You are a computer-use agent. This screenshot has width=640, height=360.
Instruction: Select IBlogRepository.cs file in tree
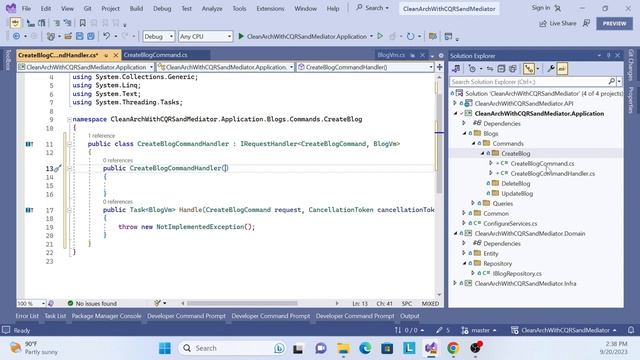tap(517, 273)
